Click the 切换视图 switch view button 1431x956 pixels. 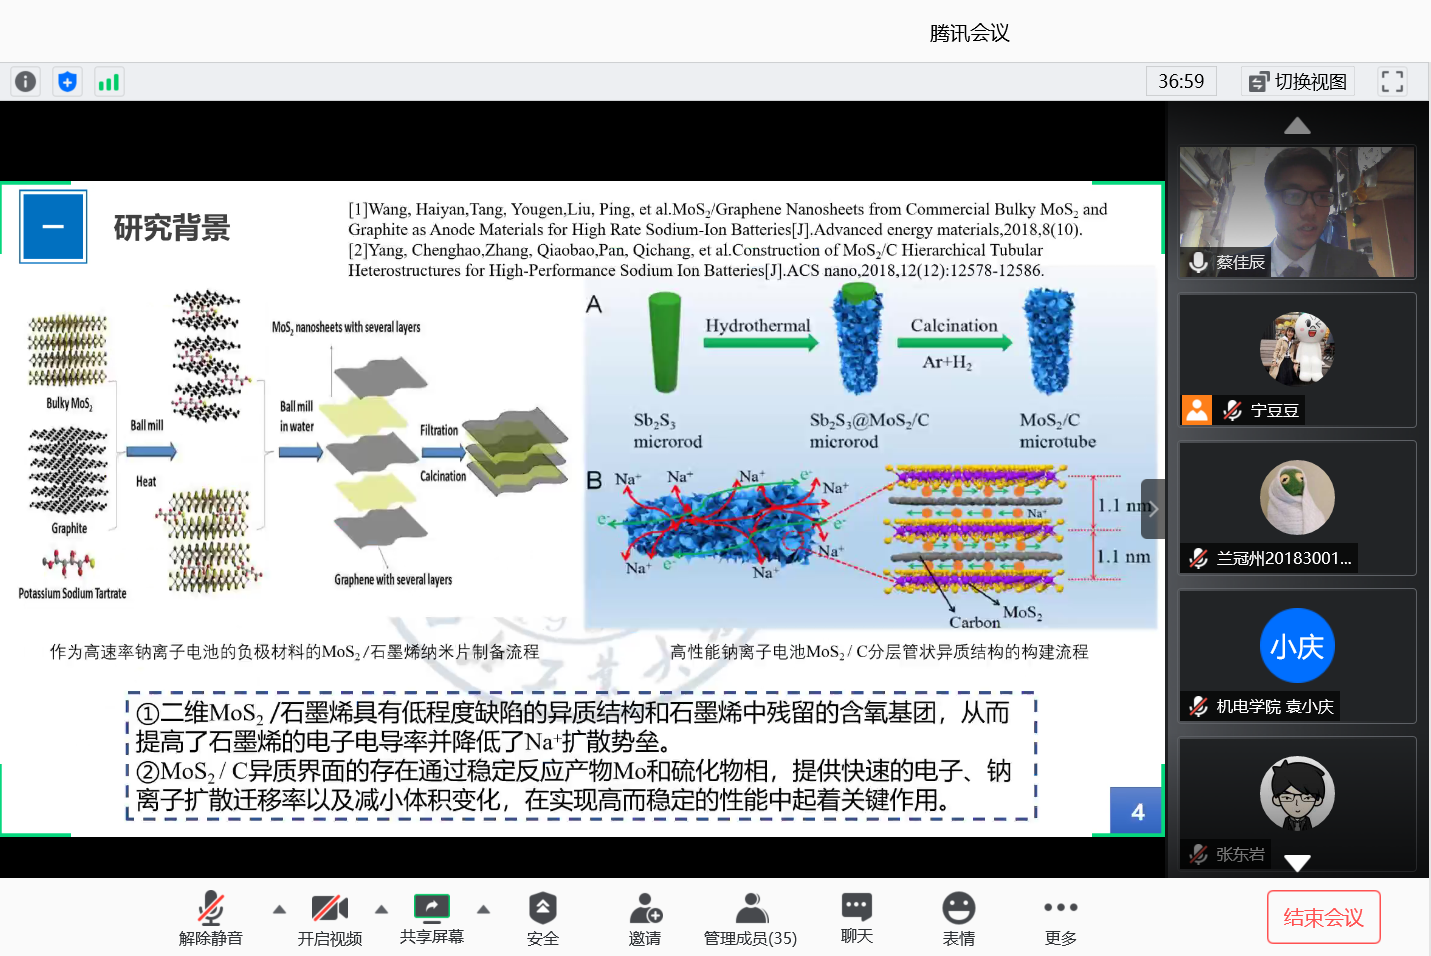[1298, 82]
